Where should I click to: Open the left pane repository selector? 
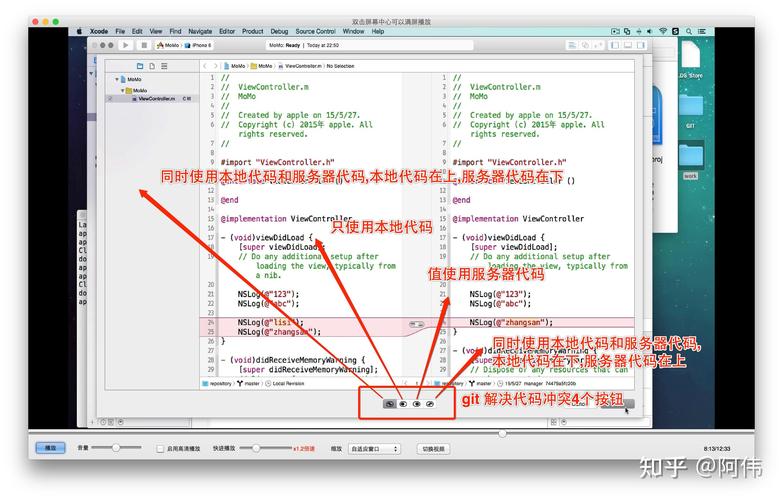pos(217,384)
